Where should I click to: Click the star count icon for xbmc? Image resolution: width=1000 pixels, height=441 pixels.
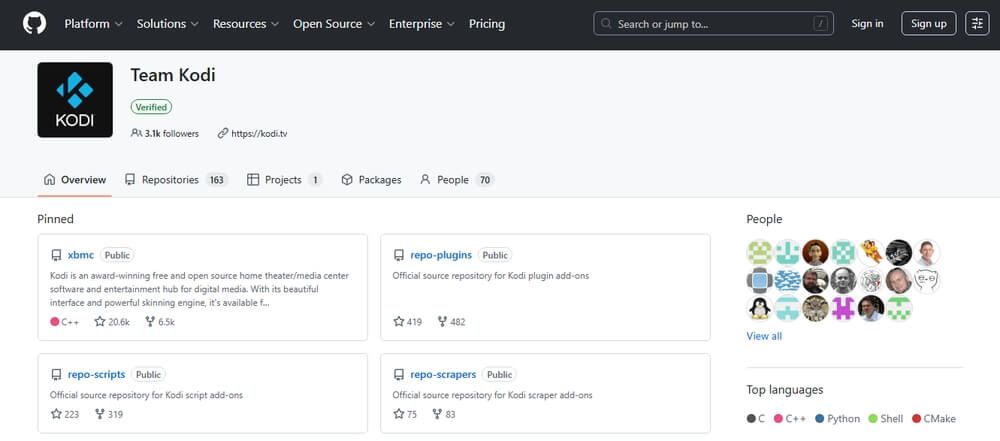pyautogui.click(x=100, y=322)
